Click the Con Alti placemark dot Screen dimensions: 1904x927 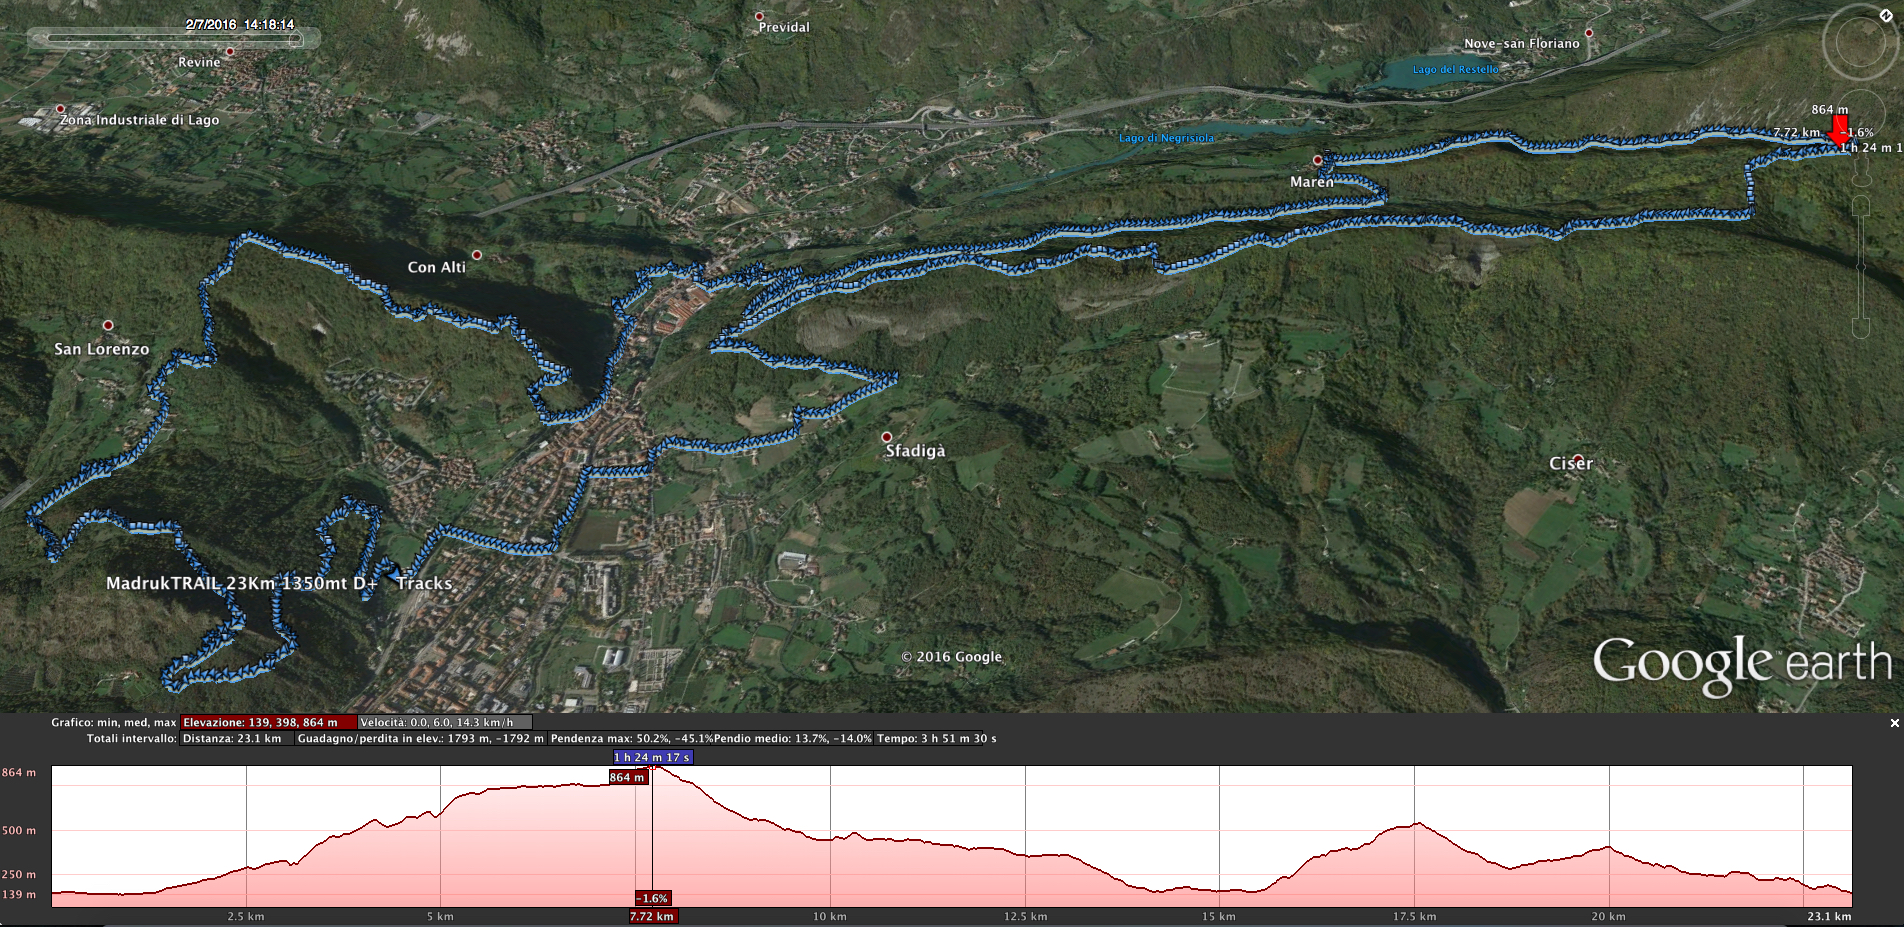(x=477, y=255)
